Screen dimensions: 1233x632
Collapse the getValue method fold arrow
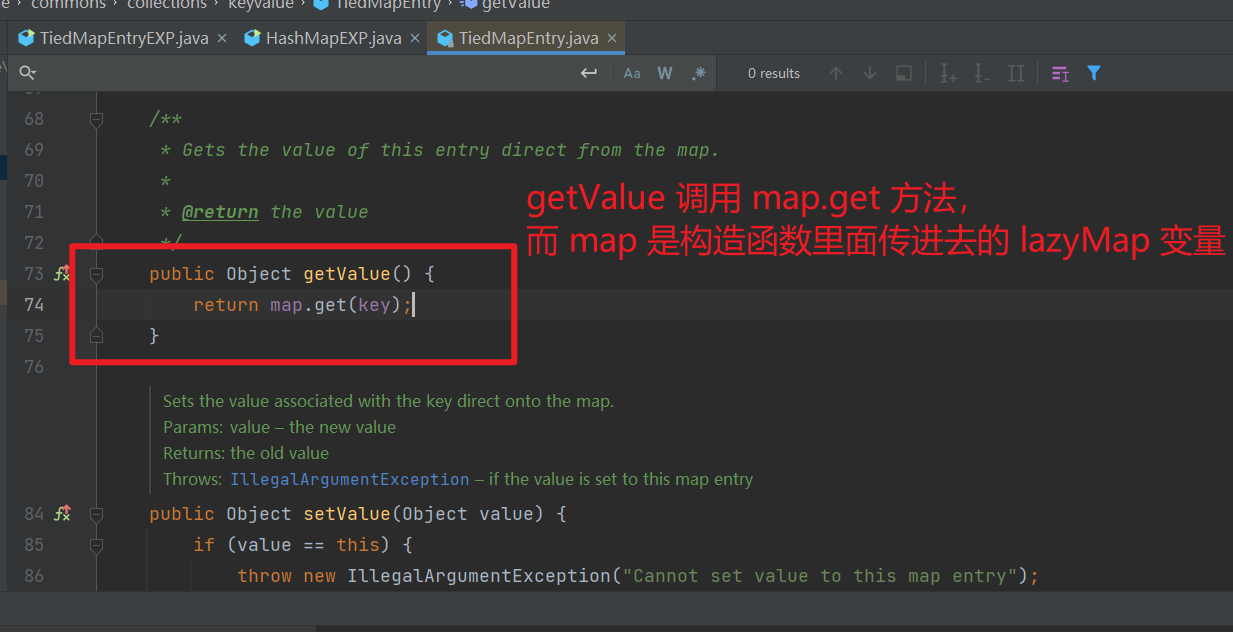point(96,273)
